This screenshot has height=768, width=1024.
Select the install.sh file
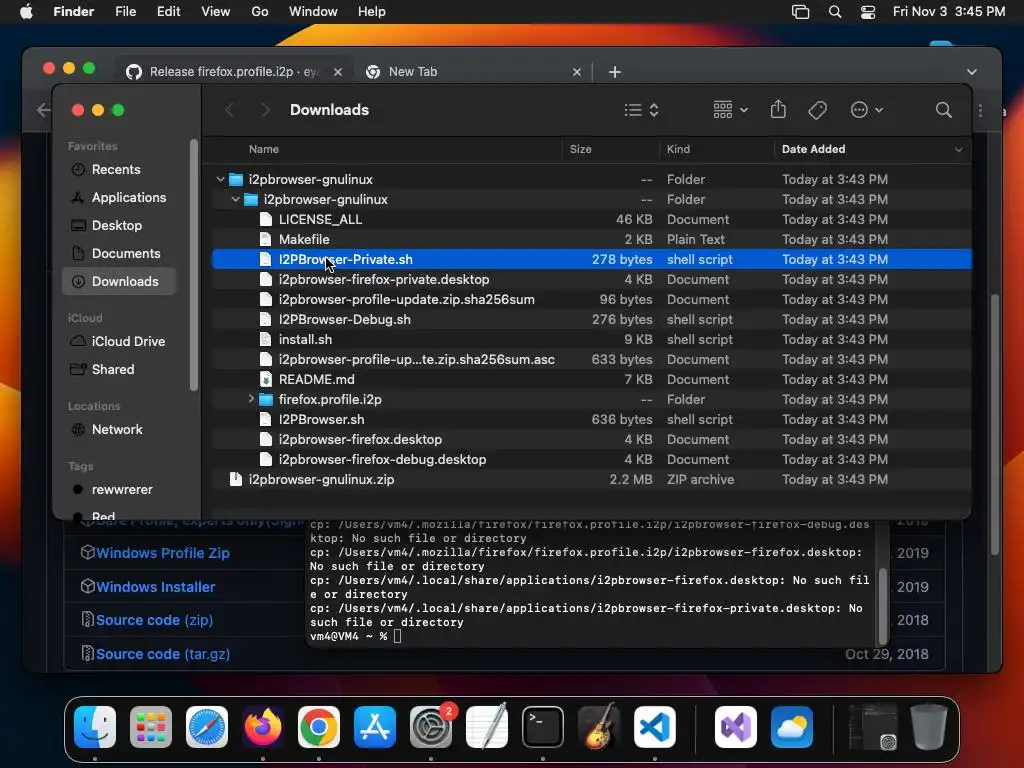click(592, 339)
